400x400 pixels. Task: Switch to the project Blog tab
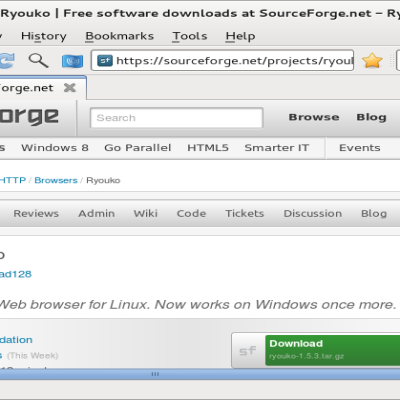(x=374, y=213)
